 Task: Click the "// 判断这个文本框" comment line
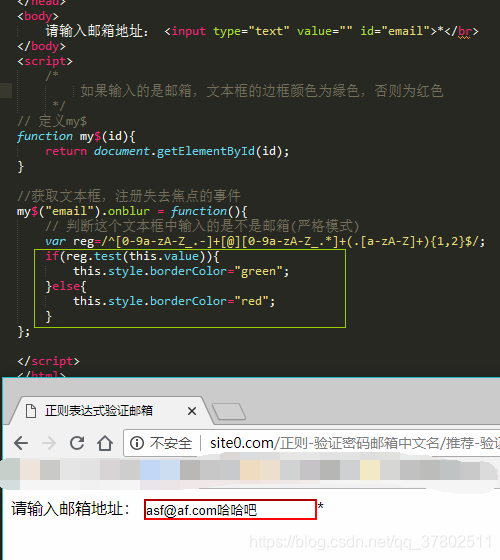click(x=202, y=226)
